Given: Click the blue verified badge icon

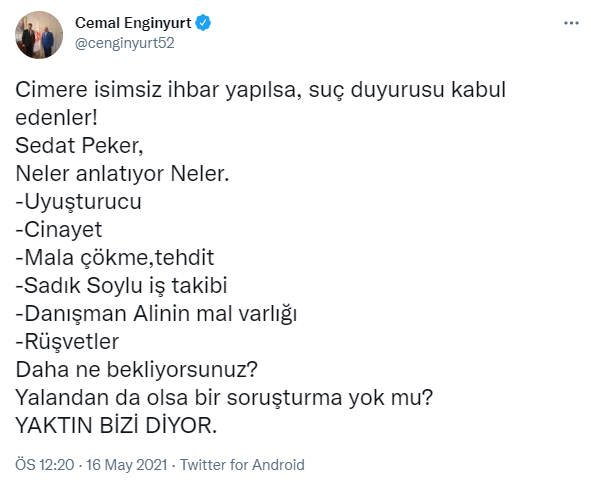Looking at the screenshot, I should click(203, 23).
